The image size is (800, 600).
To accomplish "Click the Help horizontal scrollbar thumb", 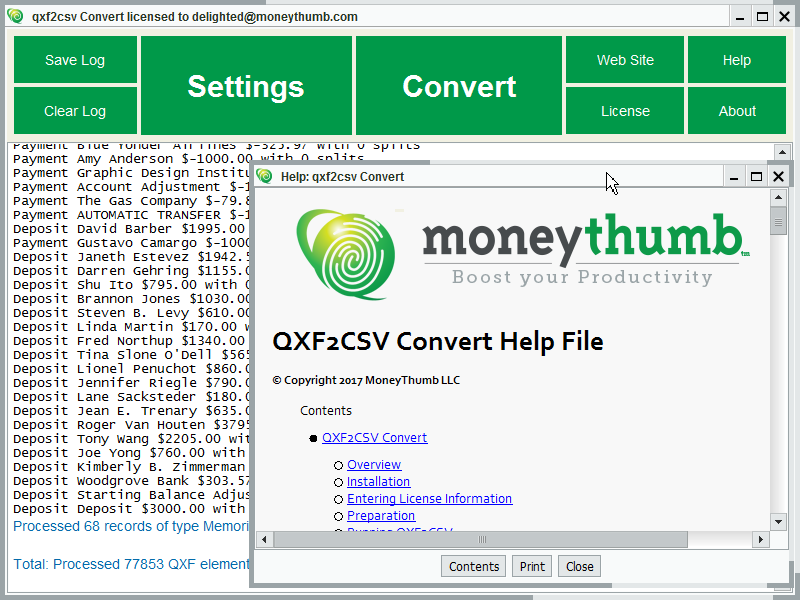I will coord(481,539).
